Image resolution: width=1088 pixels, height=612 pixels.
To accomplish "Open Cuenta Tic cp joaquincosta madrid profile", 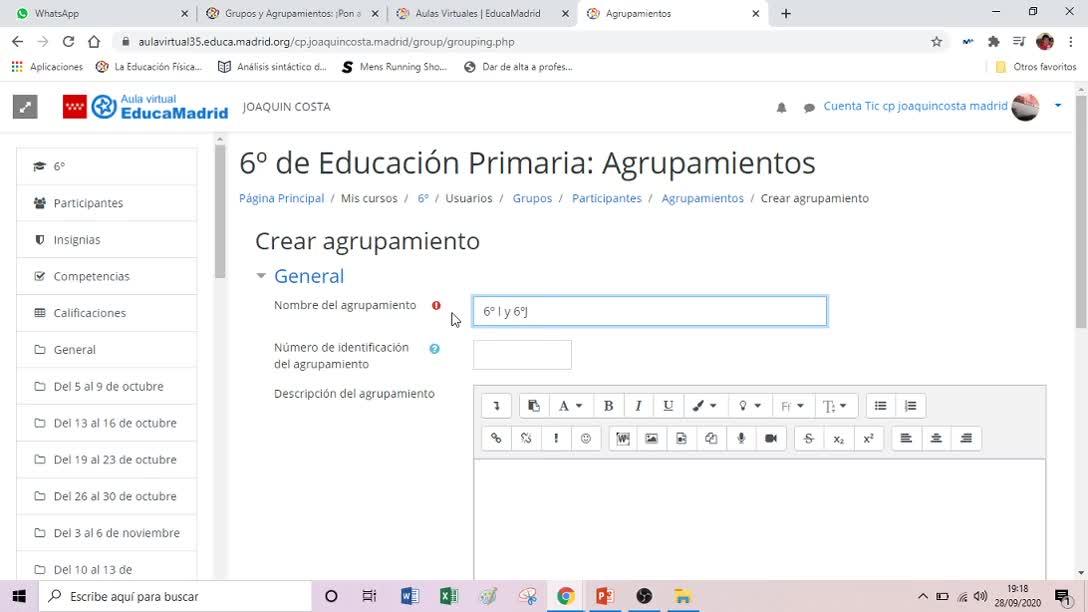I will click(x=915, y=106).
